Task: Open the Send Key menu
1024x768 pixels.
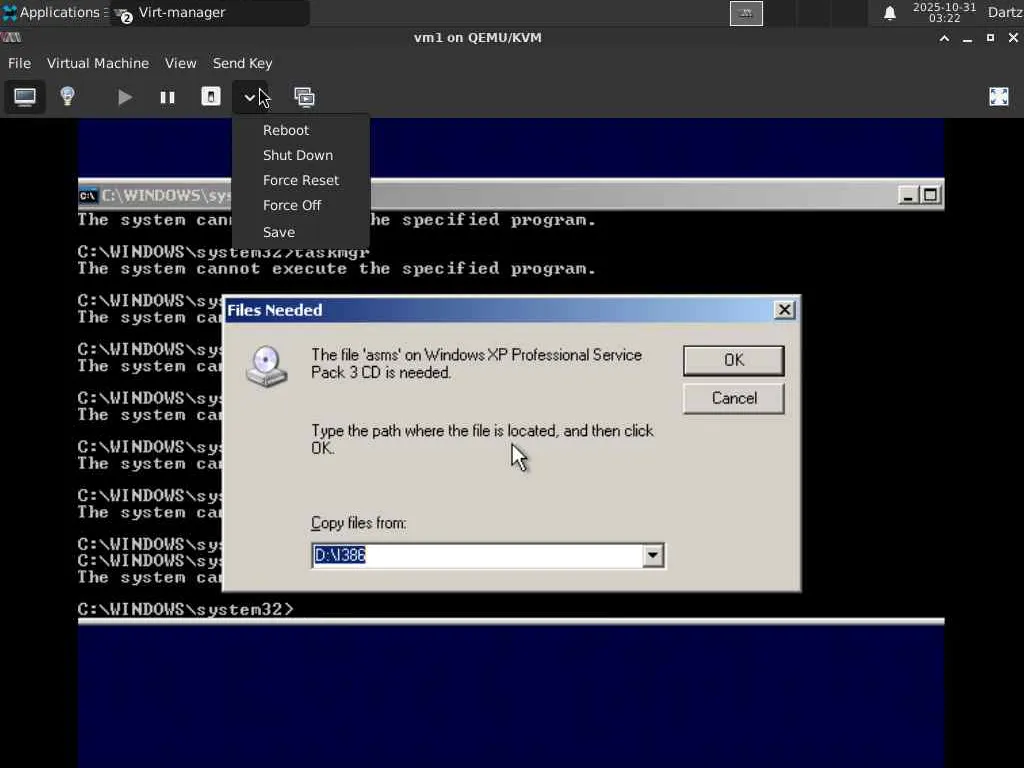Action: (242, 63)
